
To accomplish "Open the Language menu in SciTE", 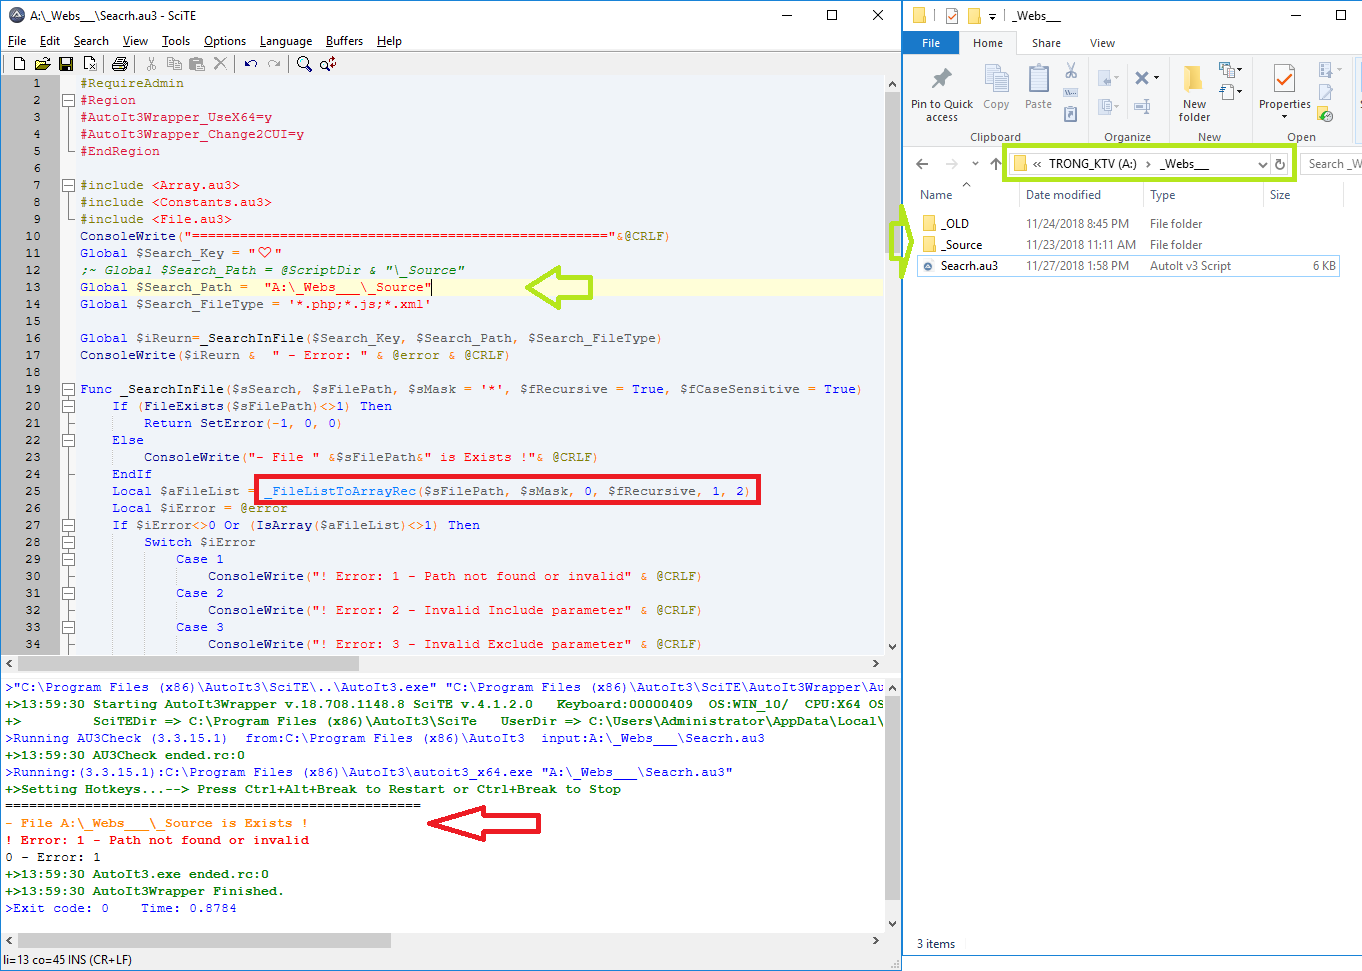I will click(286, 41).
